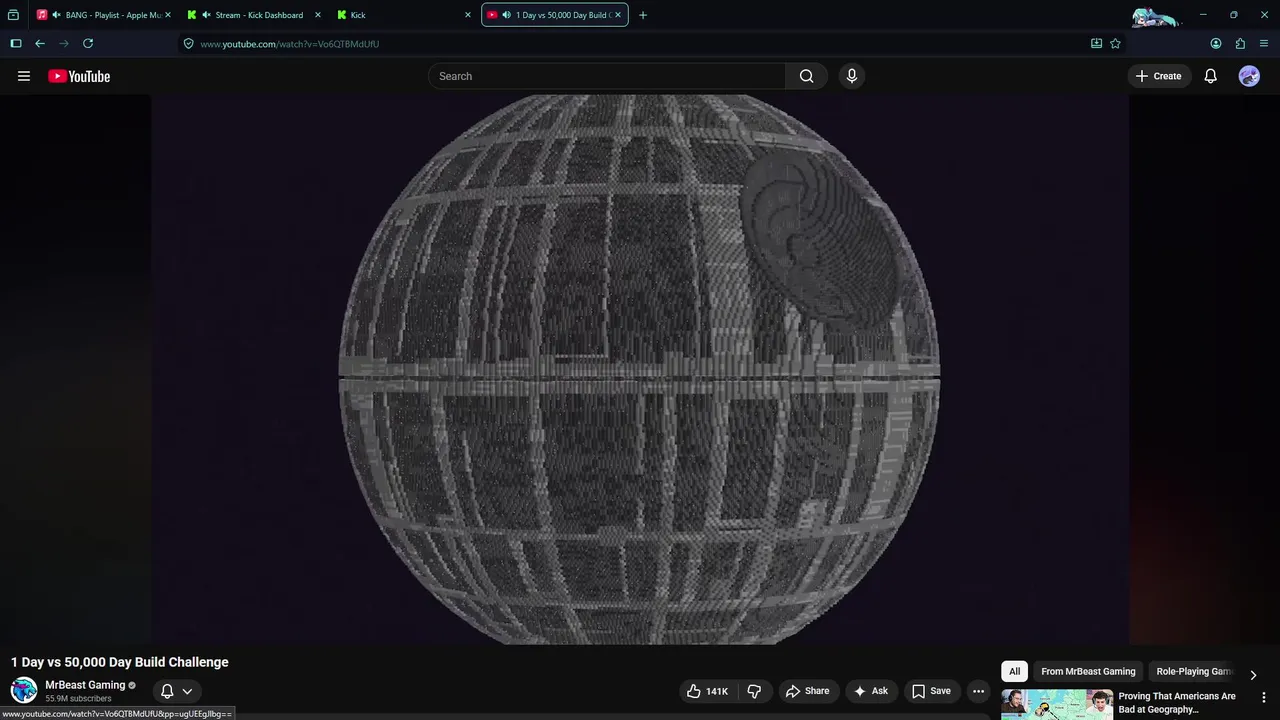Mute the Apple Music tab audio icon
This screenshot has width=1280, height=720.
click(56, 15)
